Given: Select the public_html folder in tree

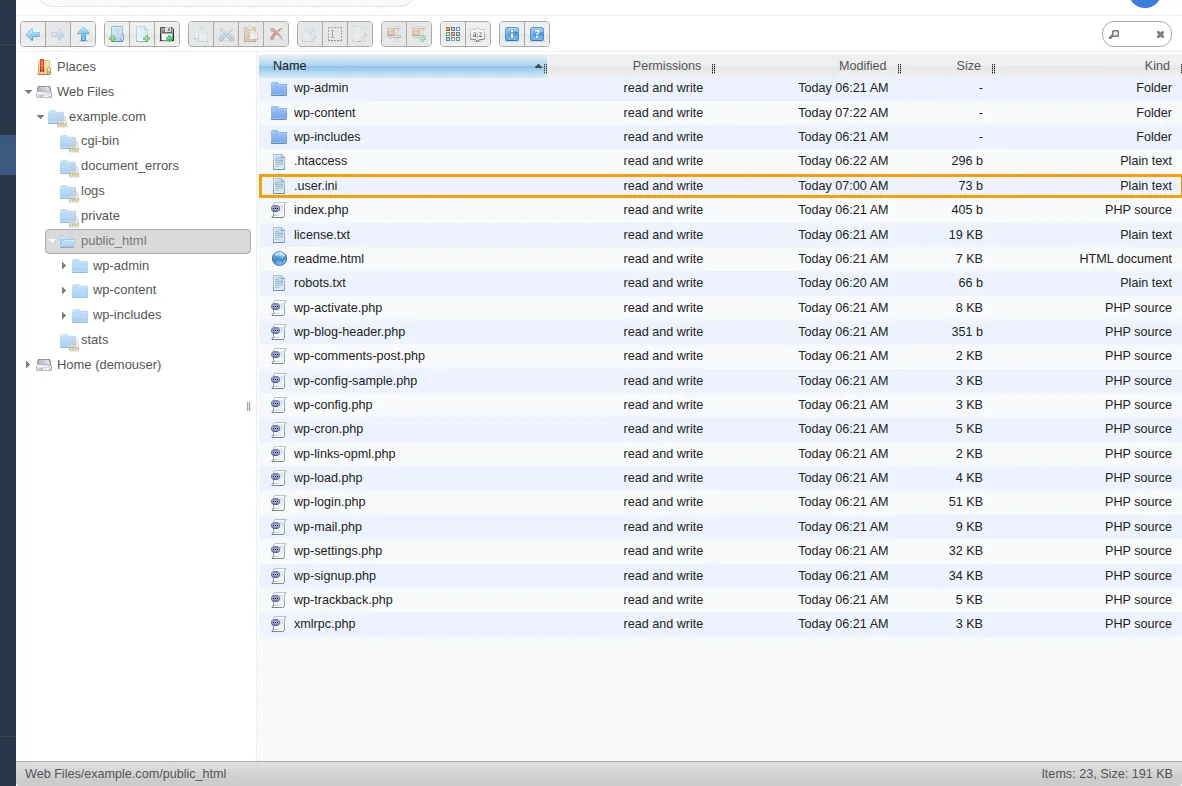Looking at the screenshot, I should (x=148, y=241).
